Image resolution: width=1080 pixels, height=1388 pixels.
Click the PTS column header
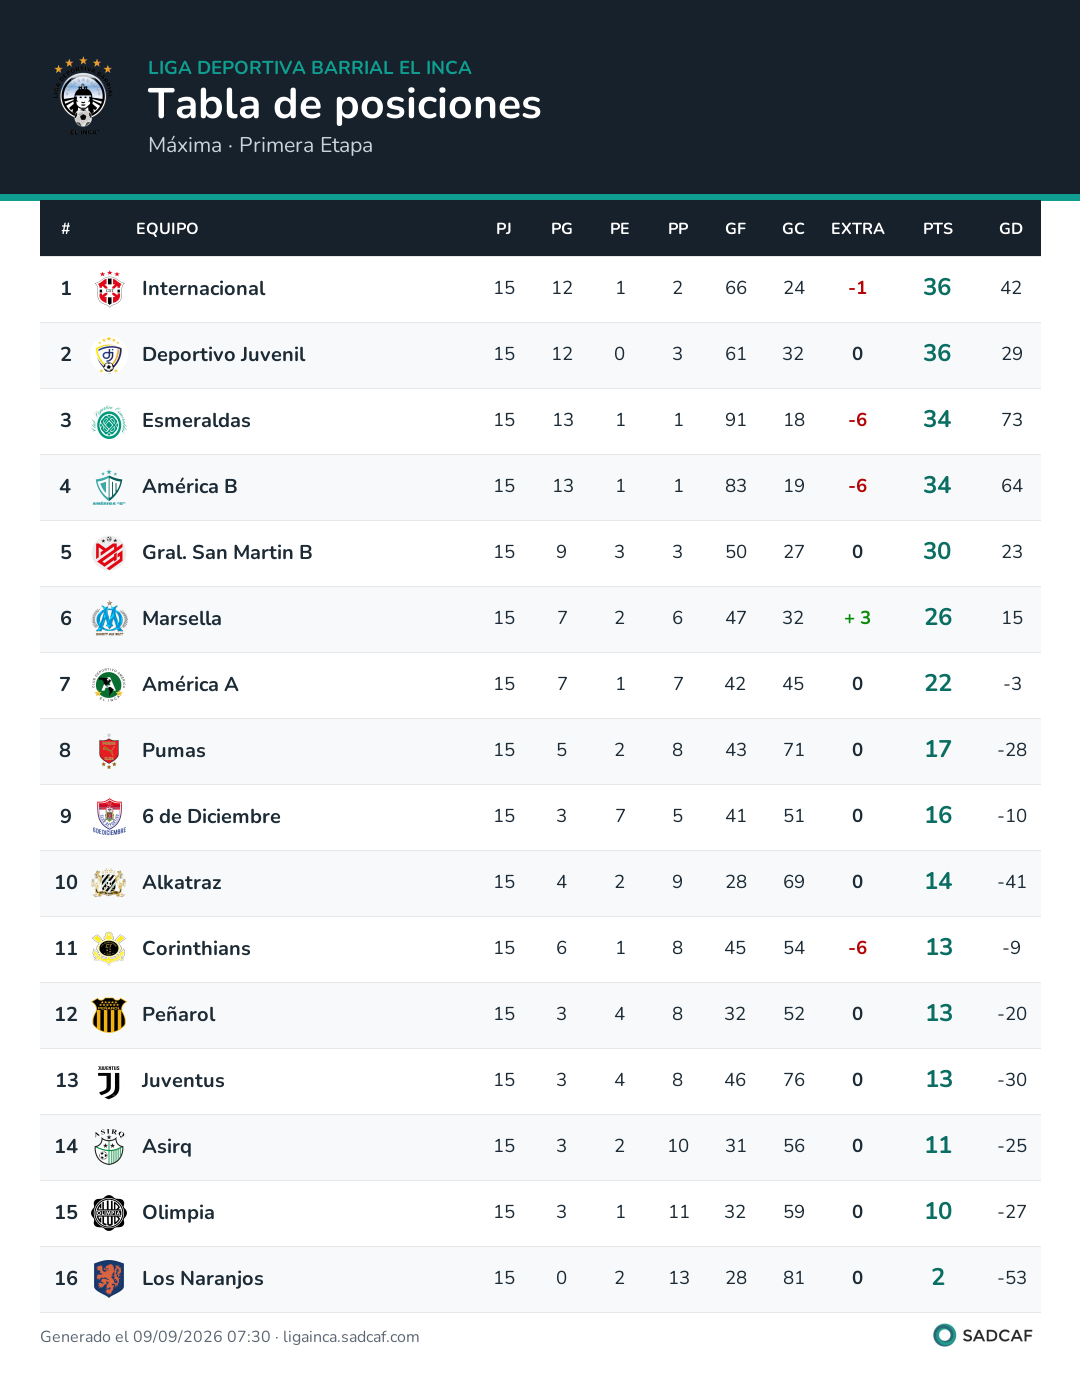(x=938, y=229)
